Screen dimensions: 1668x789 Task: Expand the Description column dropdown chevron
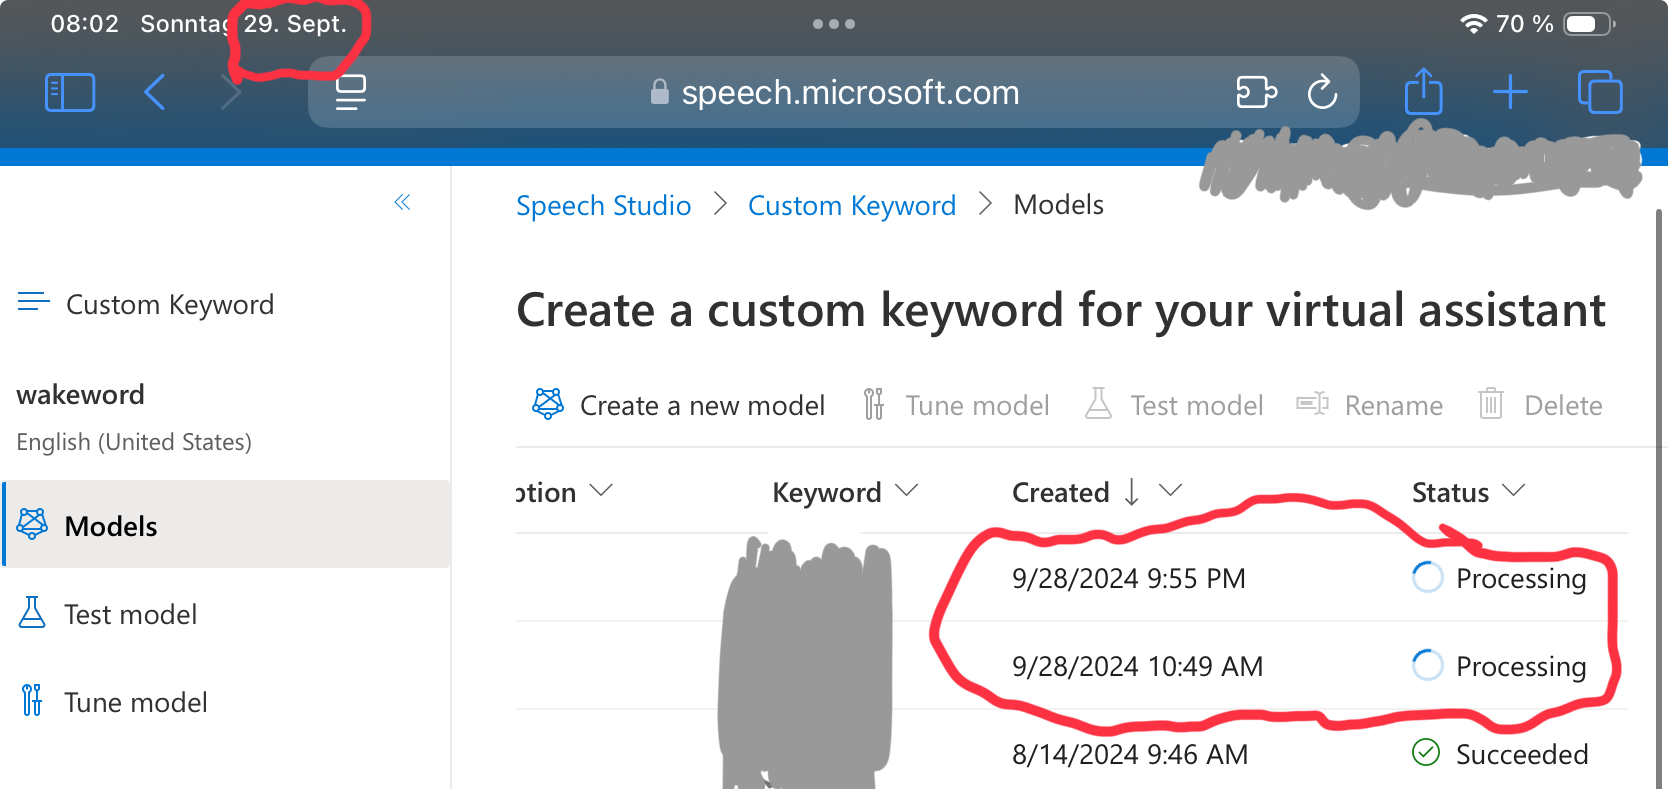(601, 491)
